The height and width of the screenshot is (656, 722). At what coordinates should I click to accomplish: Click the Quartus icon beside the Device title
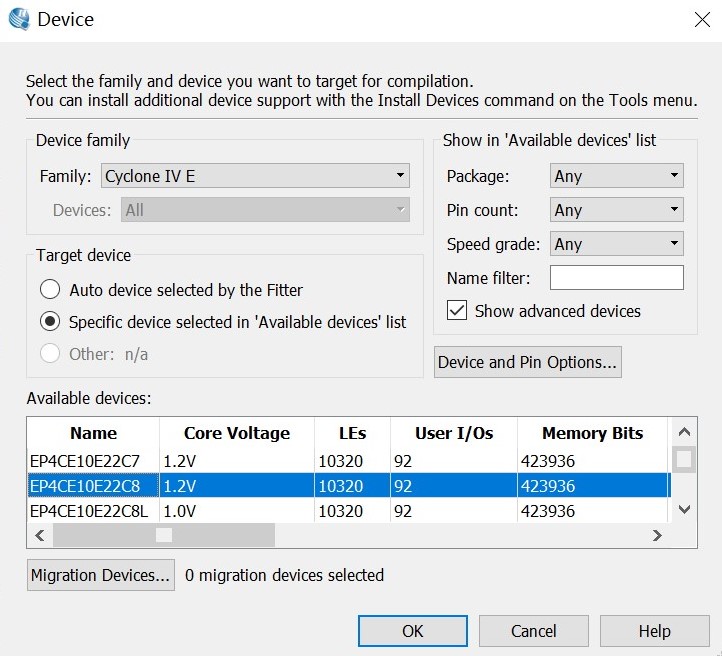tap(19, 19)
